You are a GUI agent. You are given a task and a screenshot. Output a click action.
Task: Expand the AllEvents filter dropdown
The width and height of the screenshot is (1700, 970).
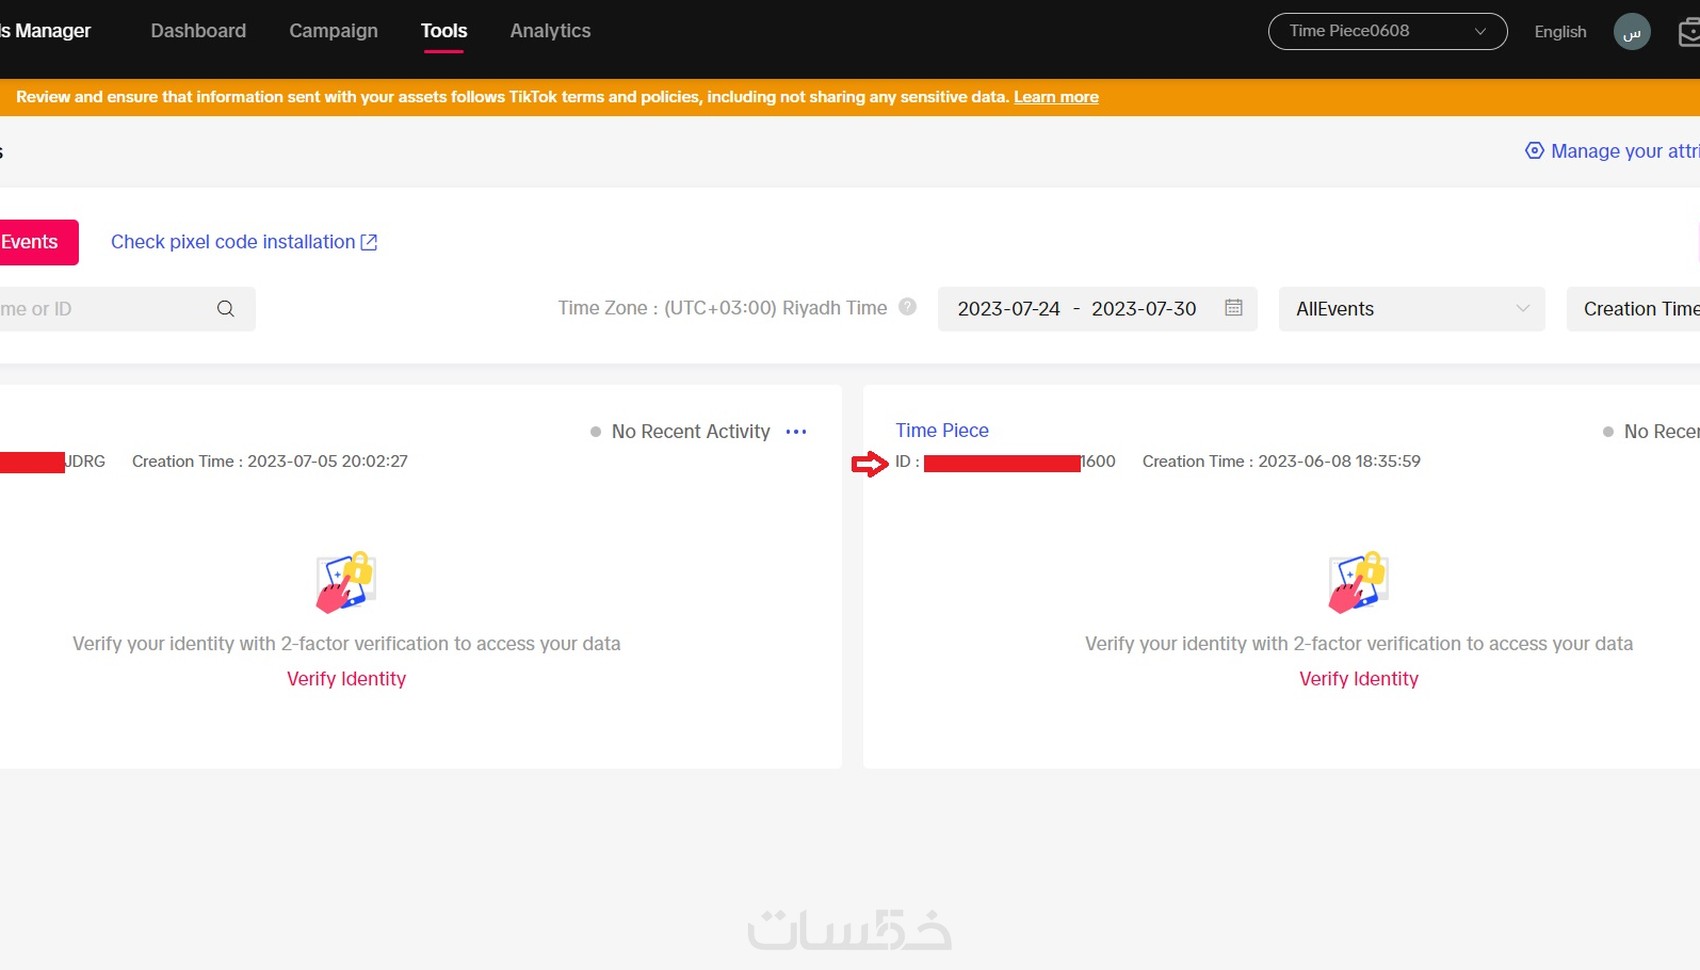coord(1411,309)
